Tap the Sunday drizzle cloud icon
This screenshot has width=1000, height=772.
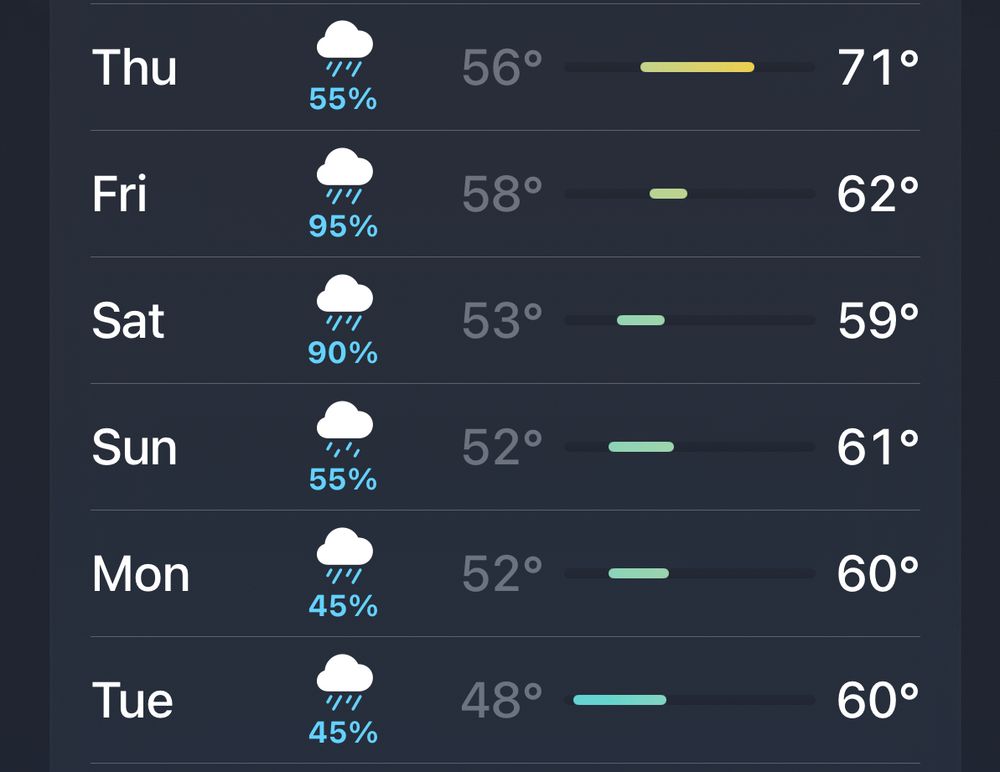coord(344,429)
